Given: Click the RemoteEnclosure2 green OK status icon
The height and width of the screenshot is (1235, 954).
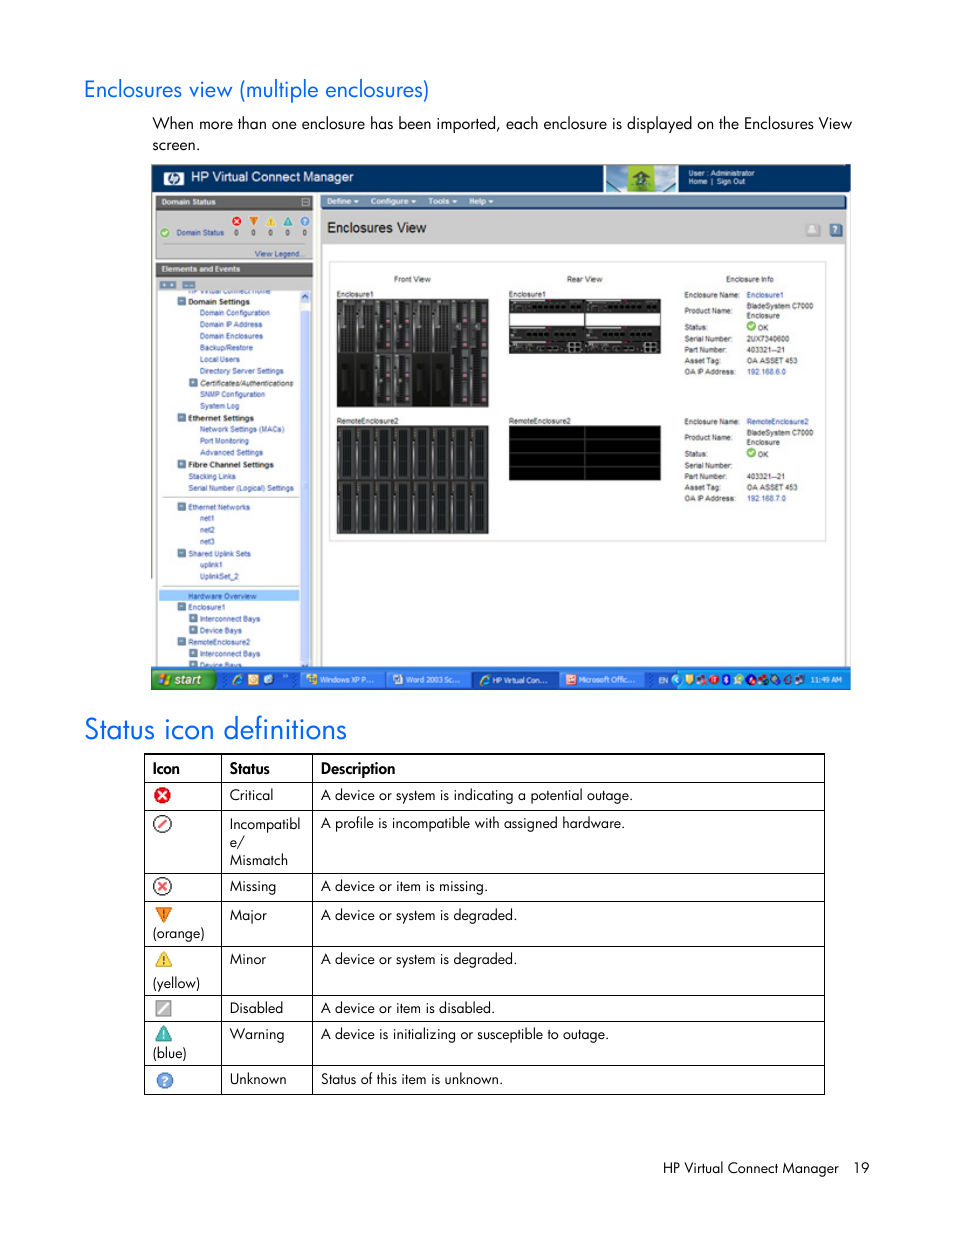Looking at the screenshot, I should pos(751,453).
